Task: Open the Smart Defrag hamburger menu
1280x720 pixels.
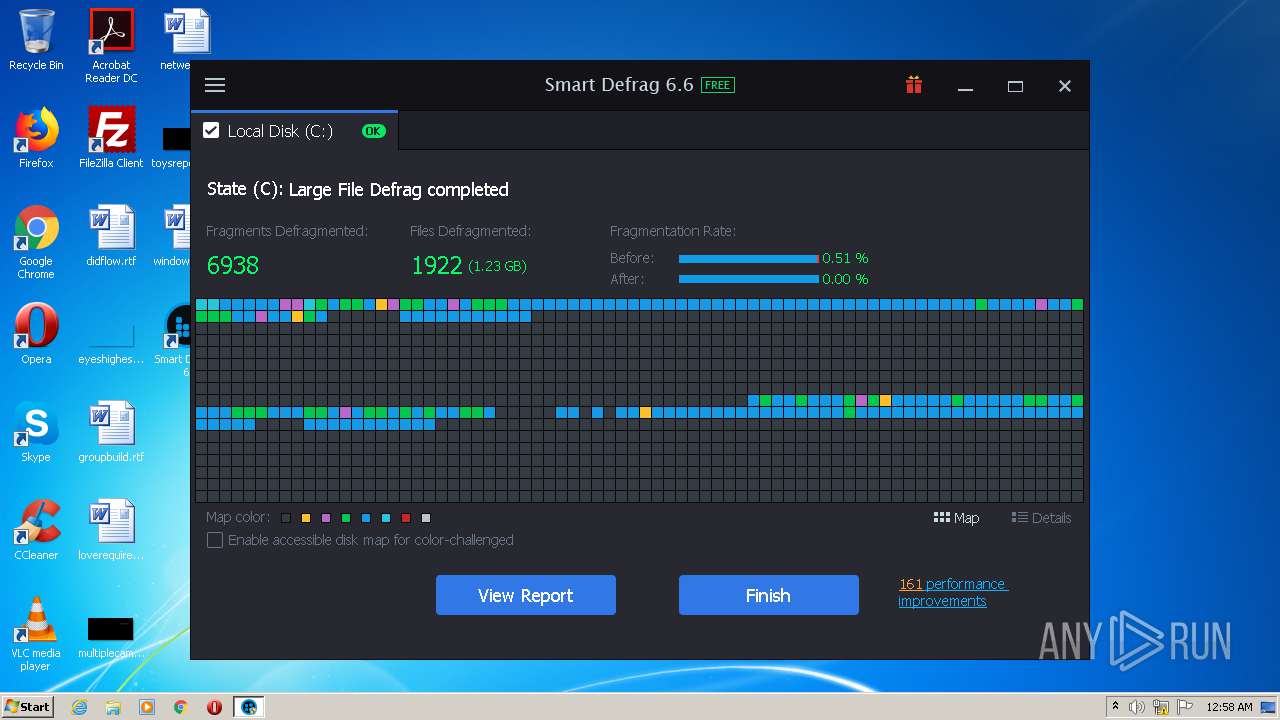Action: coord(215,85)
